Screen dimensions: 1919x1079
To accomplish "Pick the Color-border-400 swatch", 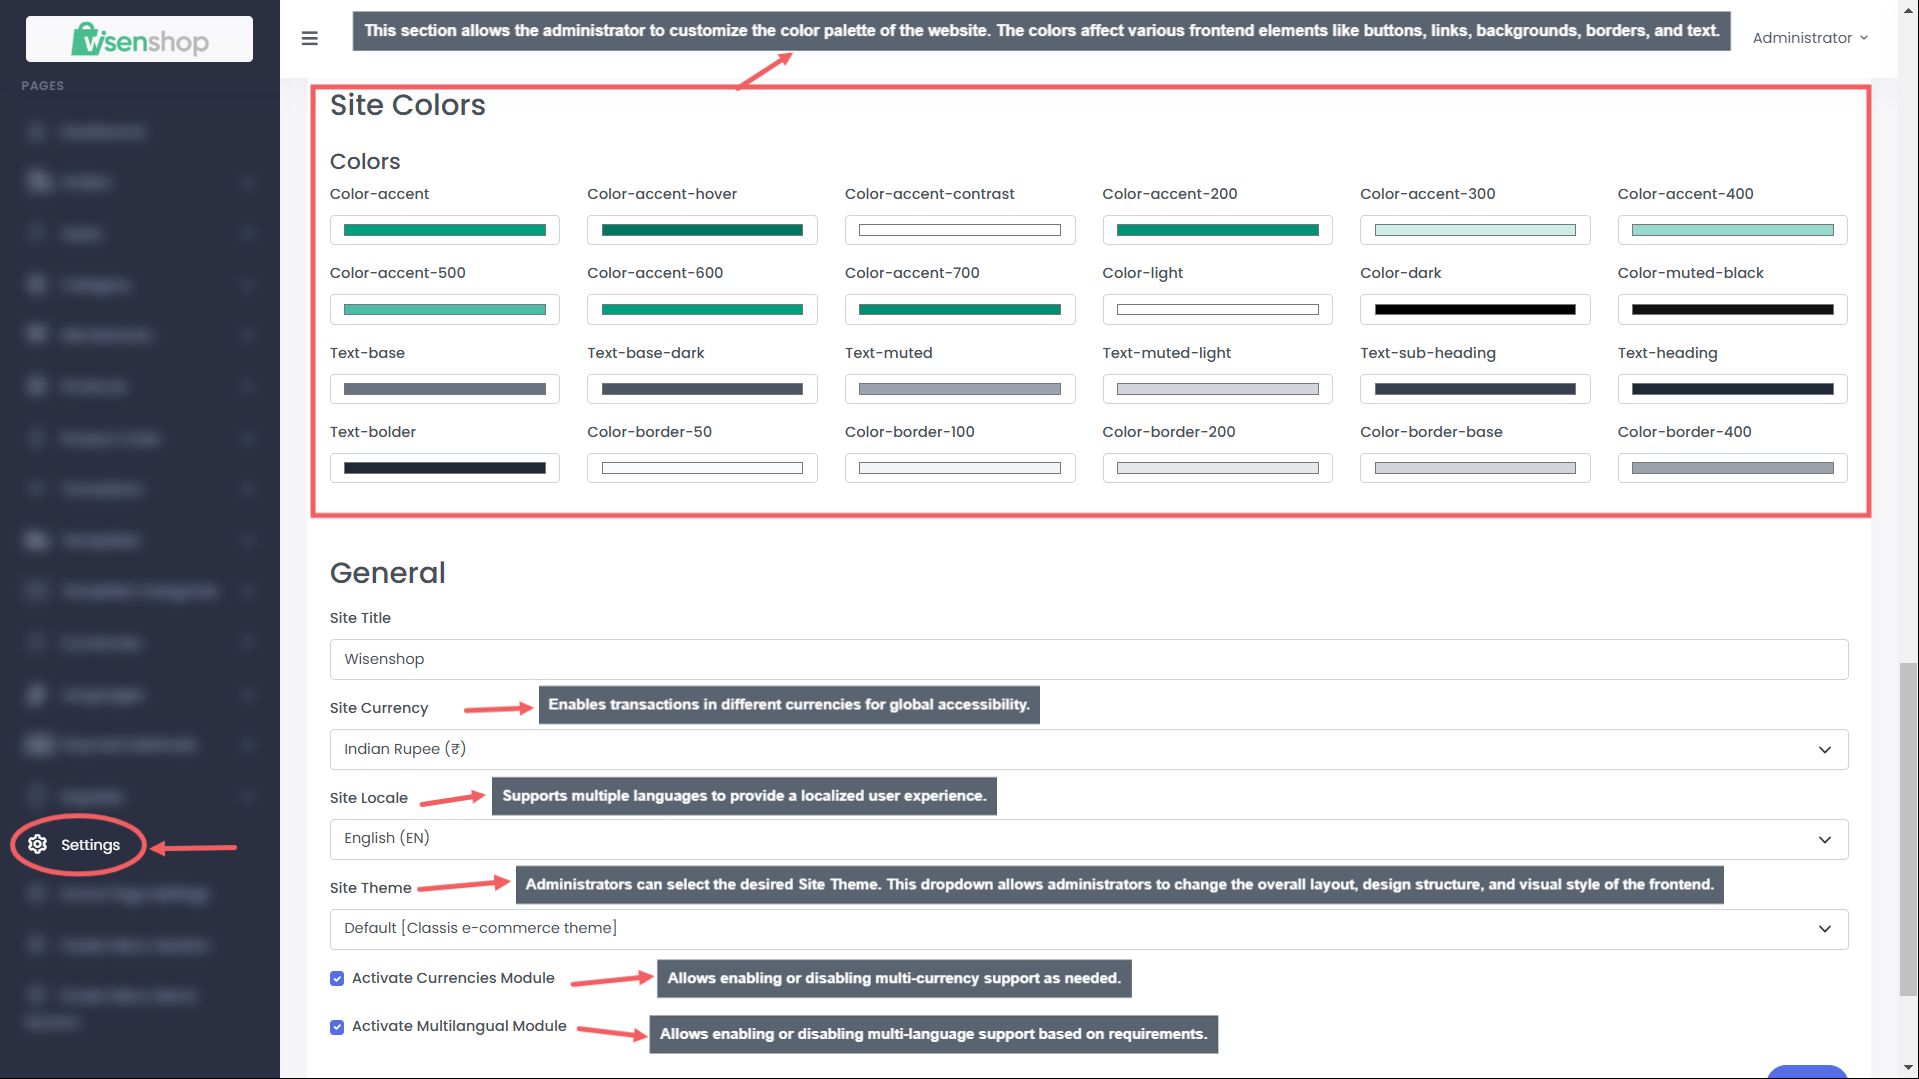I will [1733, 468].
